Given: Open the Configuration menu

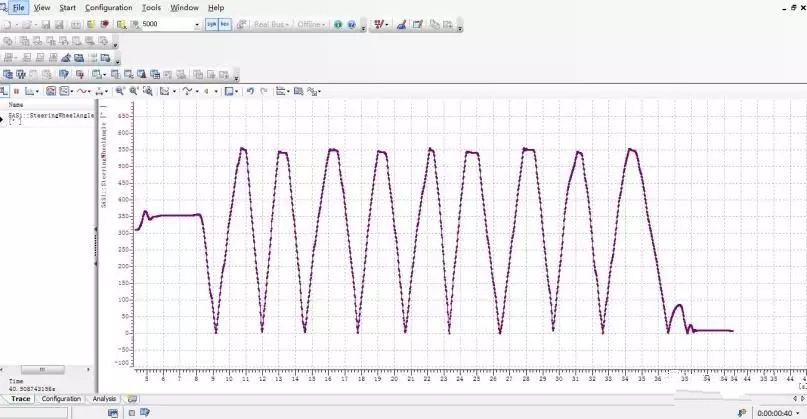Looking at the screenshot, I should 108,7.
